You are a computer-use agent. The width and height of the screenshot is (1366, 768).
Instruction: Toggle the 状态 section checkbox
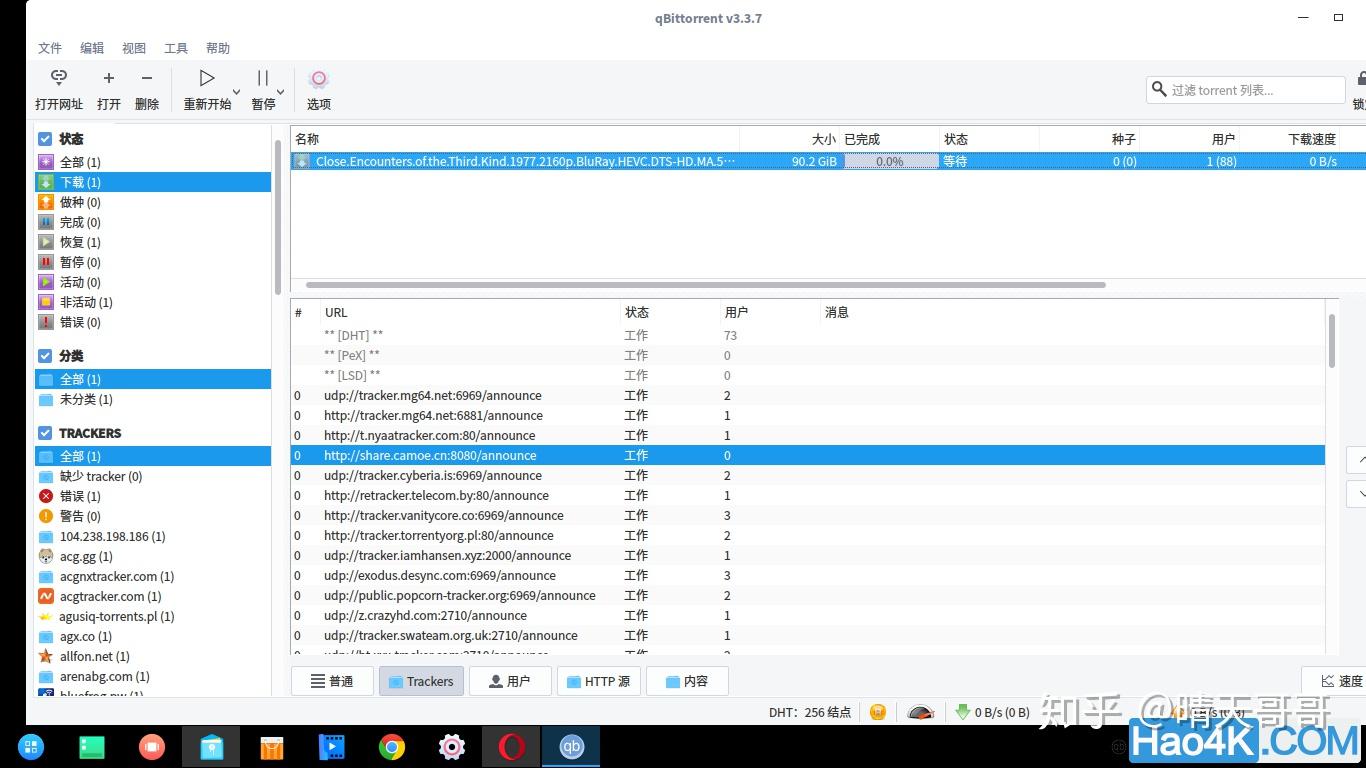(x=45, y=139)
